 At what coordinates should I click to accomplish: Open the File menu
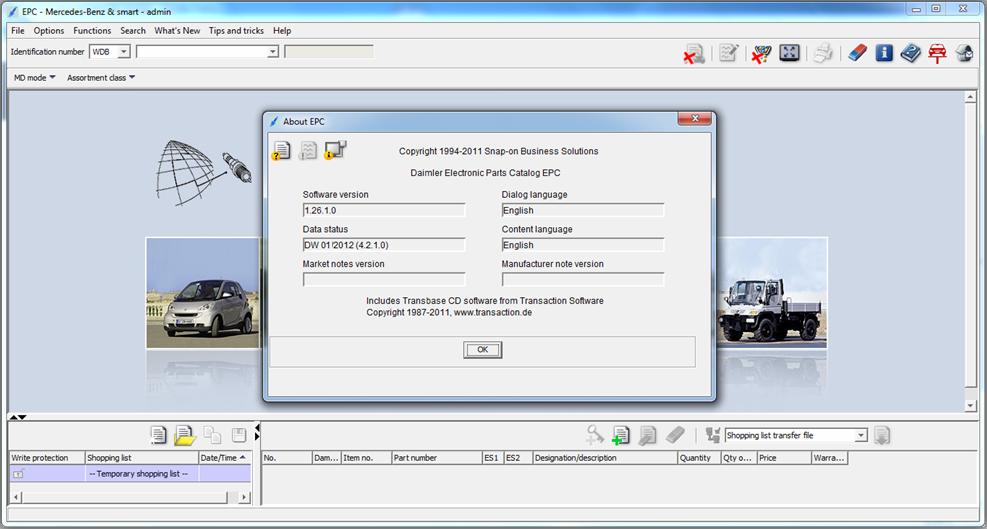18,30
